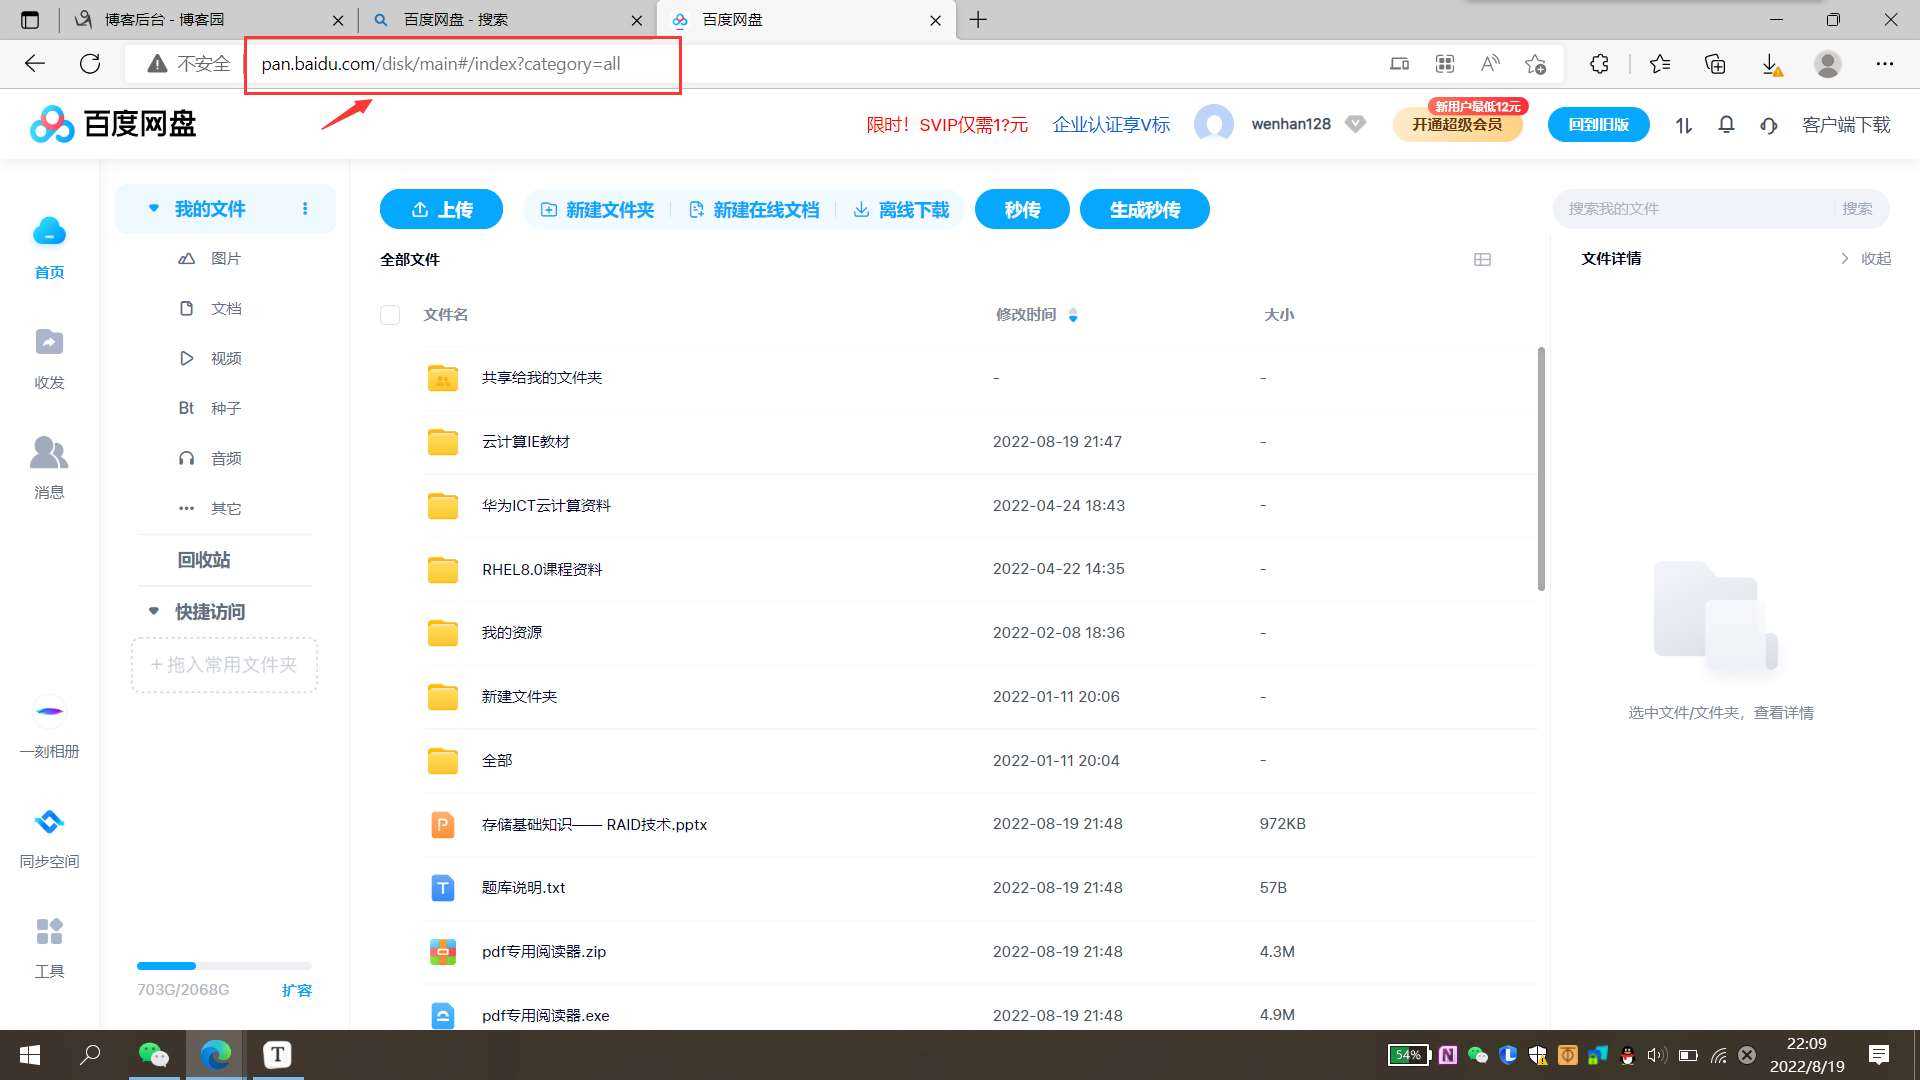Image resolution: width=1920 pixels, height=1080 pixels.
Task: Click the file list vertical scrollbar
Action: point(1541,468)
